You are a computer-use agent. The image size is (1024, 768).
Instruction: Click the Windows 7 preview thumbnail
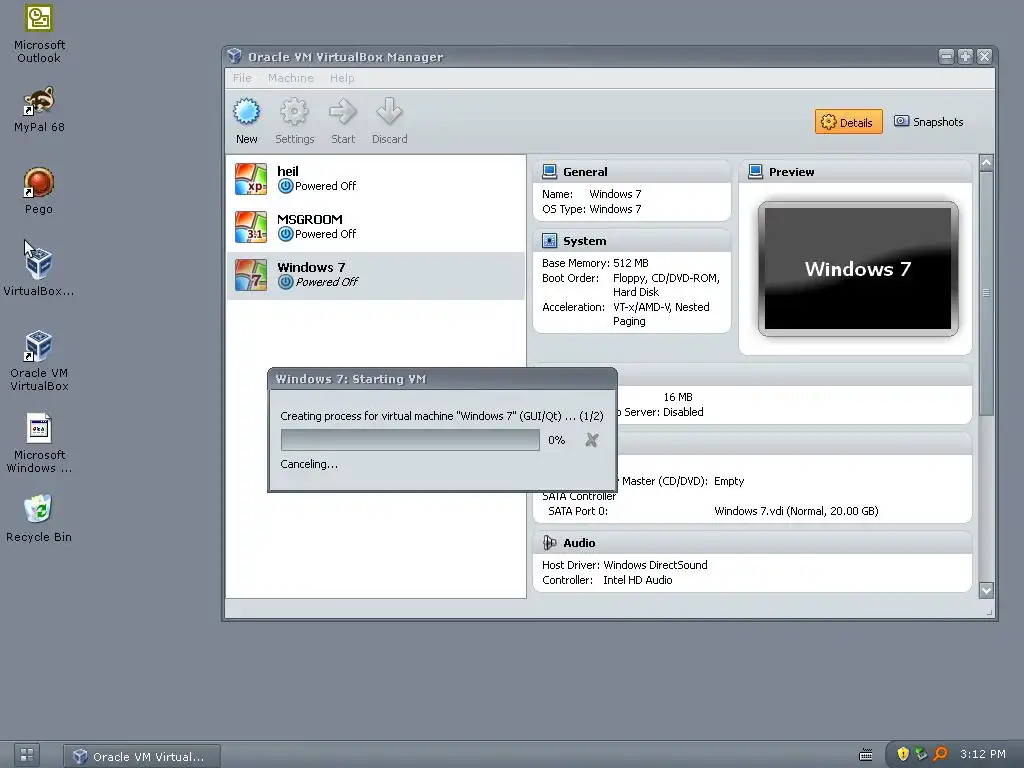tap(857, 268)
